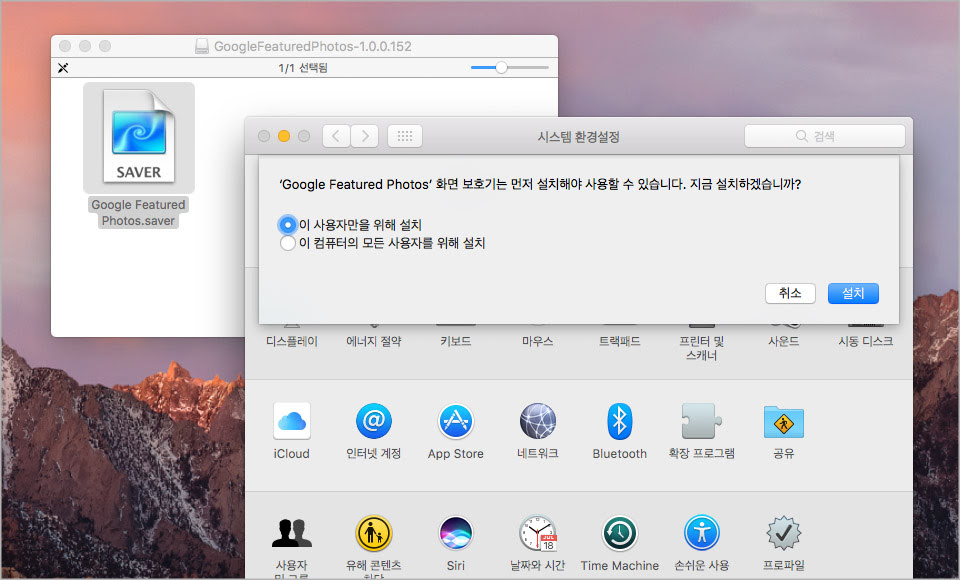
Task: Select the Google Featured Photos.saver file icon
Action: pyautogui.click(x=139, y=137)
